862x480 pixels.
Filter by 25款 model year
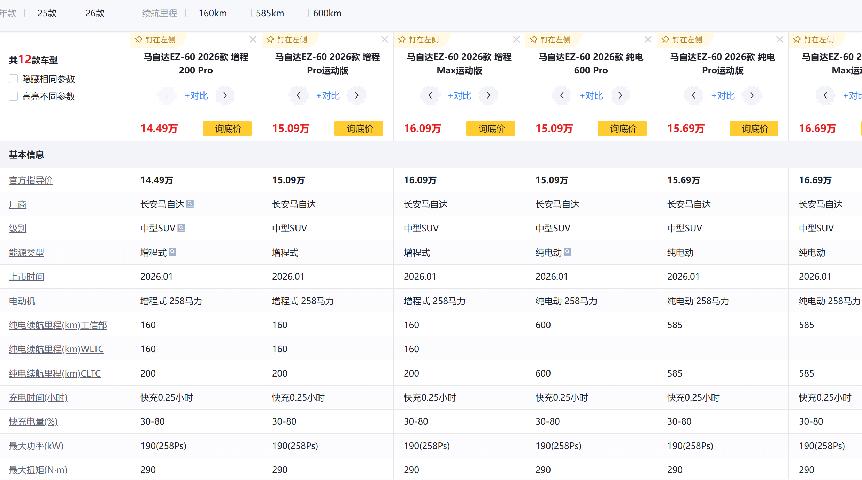click(47, 13)
